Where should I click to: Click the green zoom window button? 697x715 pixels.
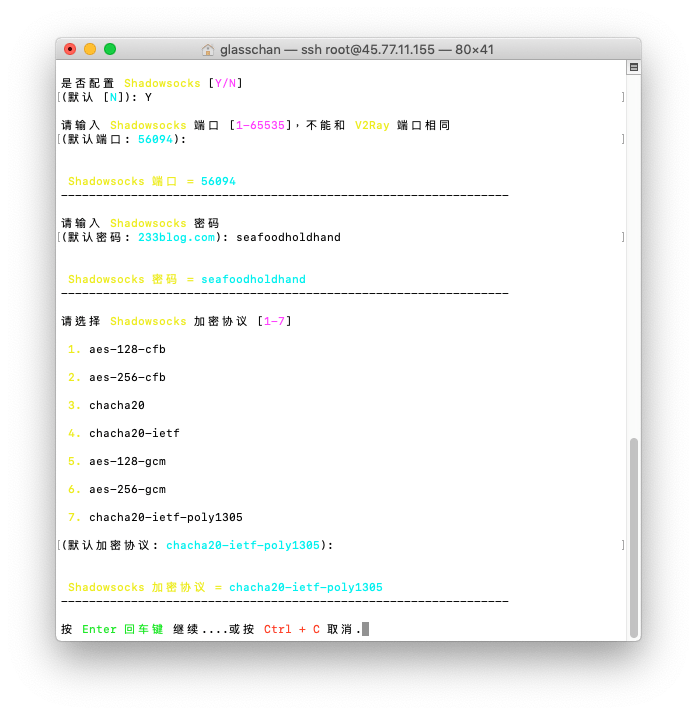(x=110, y=49)
